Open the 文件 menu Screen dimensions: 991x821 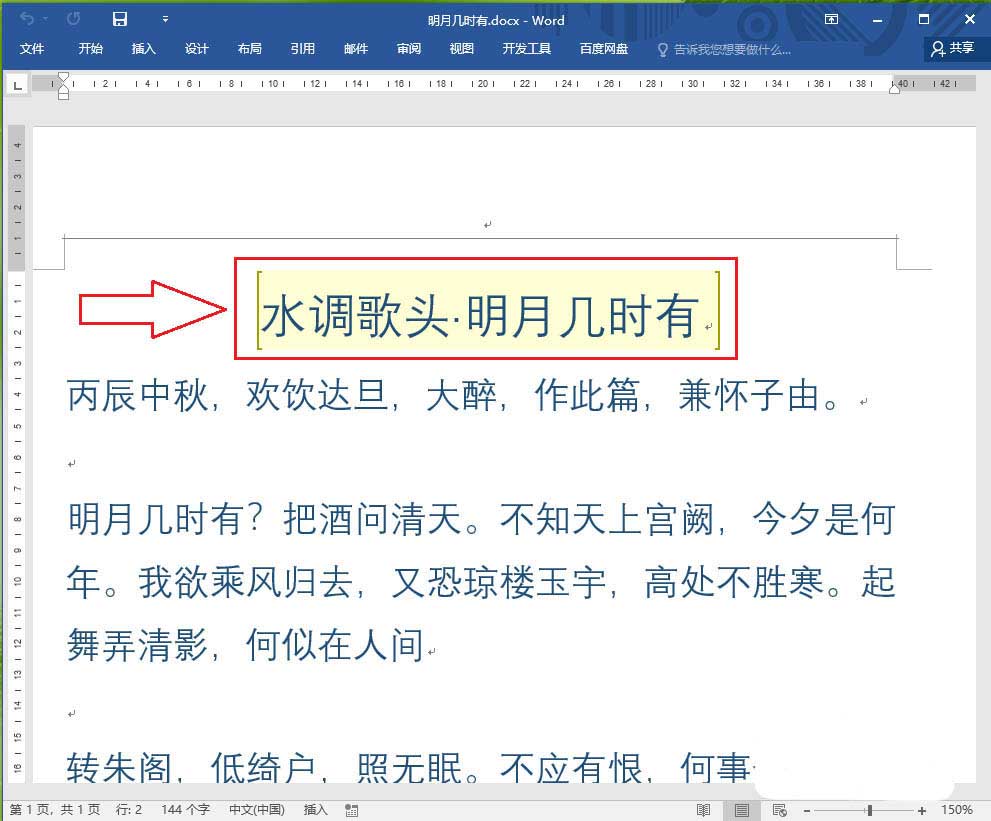click(x=32, y=49)
